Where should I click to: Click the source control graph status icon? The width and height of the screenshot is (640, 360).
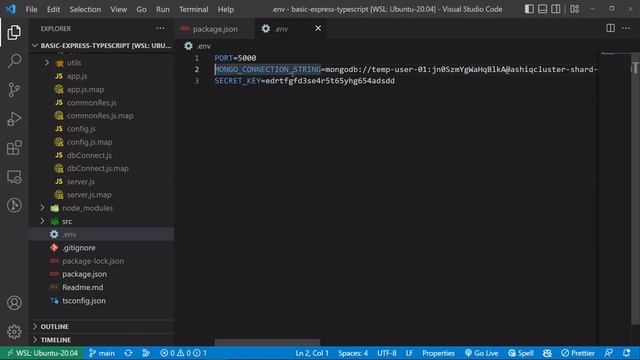[x=146, y=353]
